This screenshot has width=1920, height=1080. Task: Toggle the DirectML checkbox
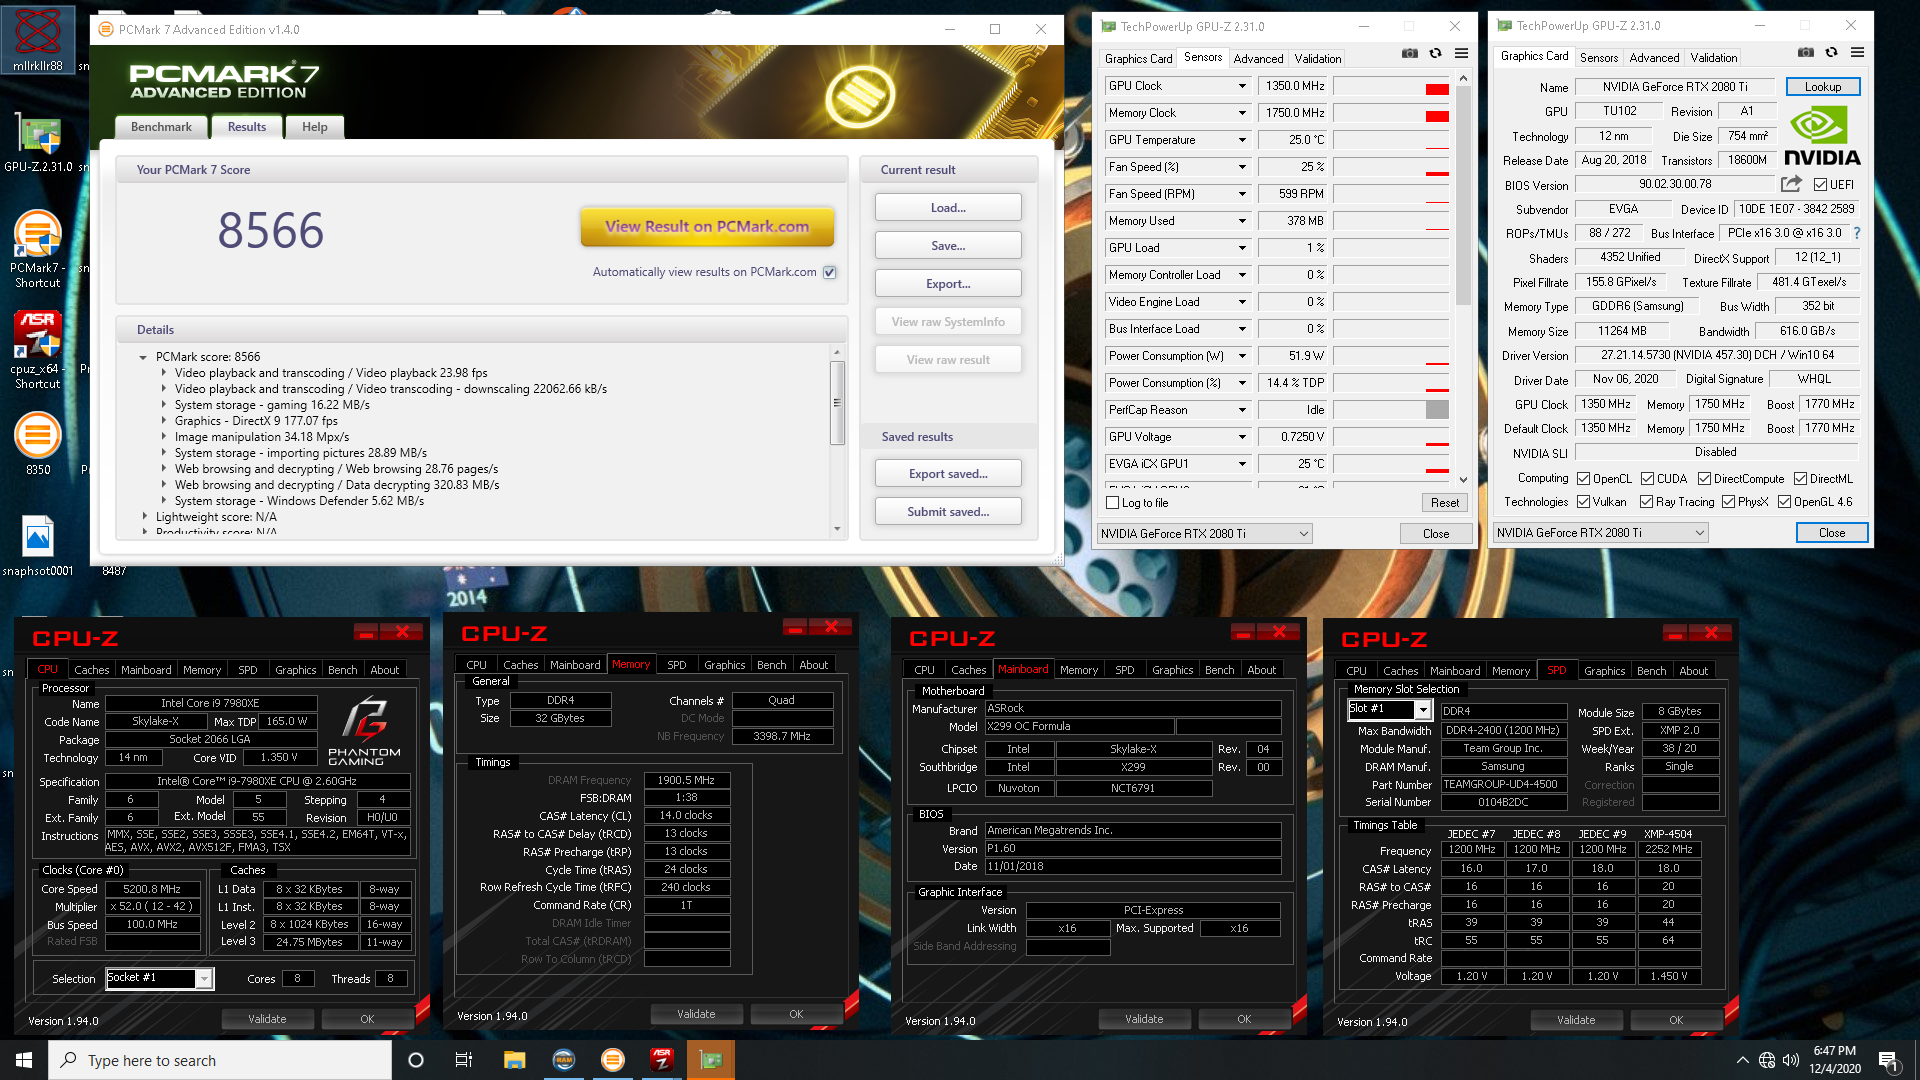pos(1800,479)
